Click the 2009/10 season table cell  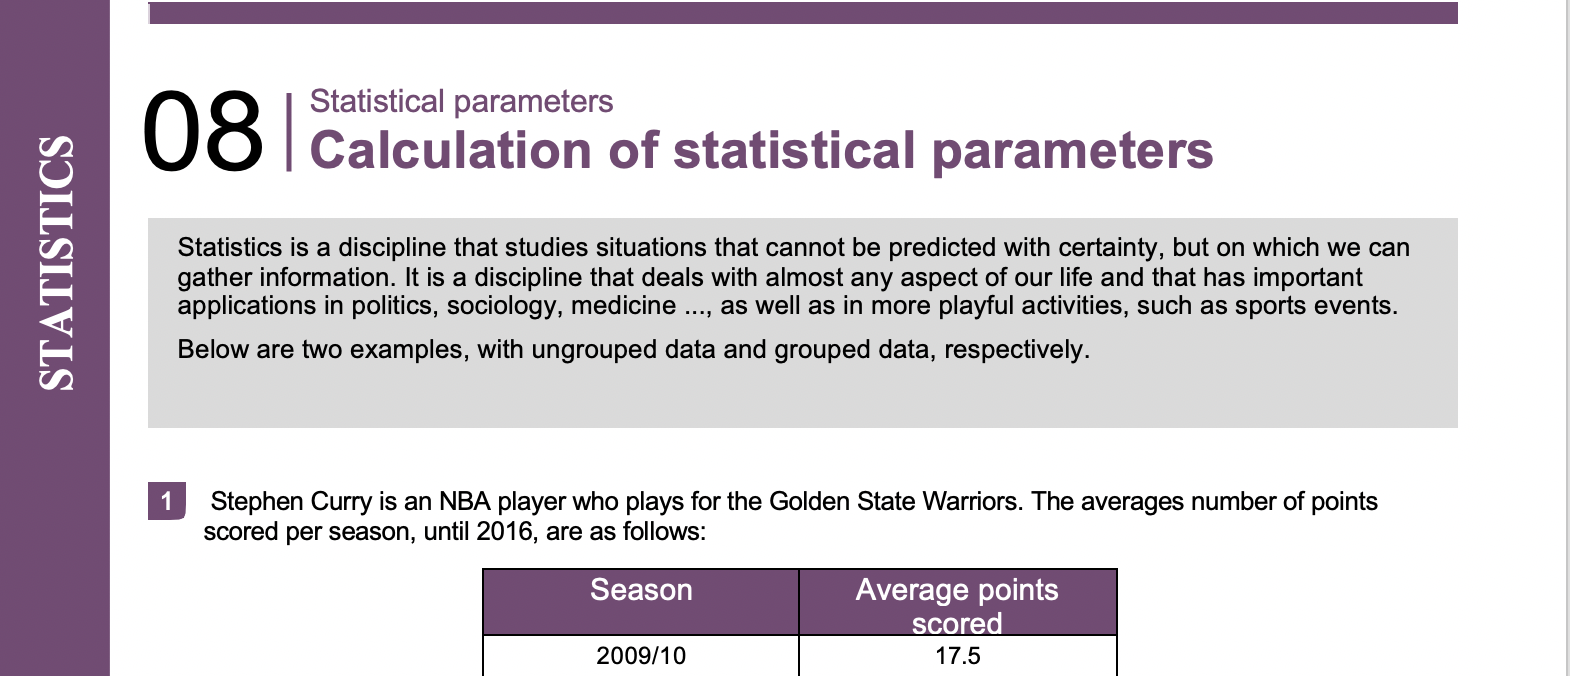pyautogui.click(x=641, y=656)
